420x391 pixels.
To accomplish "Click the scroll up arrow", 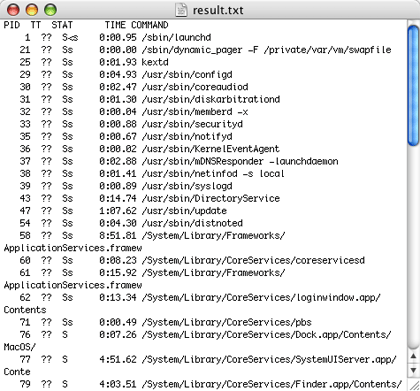I will 413,355.
